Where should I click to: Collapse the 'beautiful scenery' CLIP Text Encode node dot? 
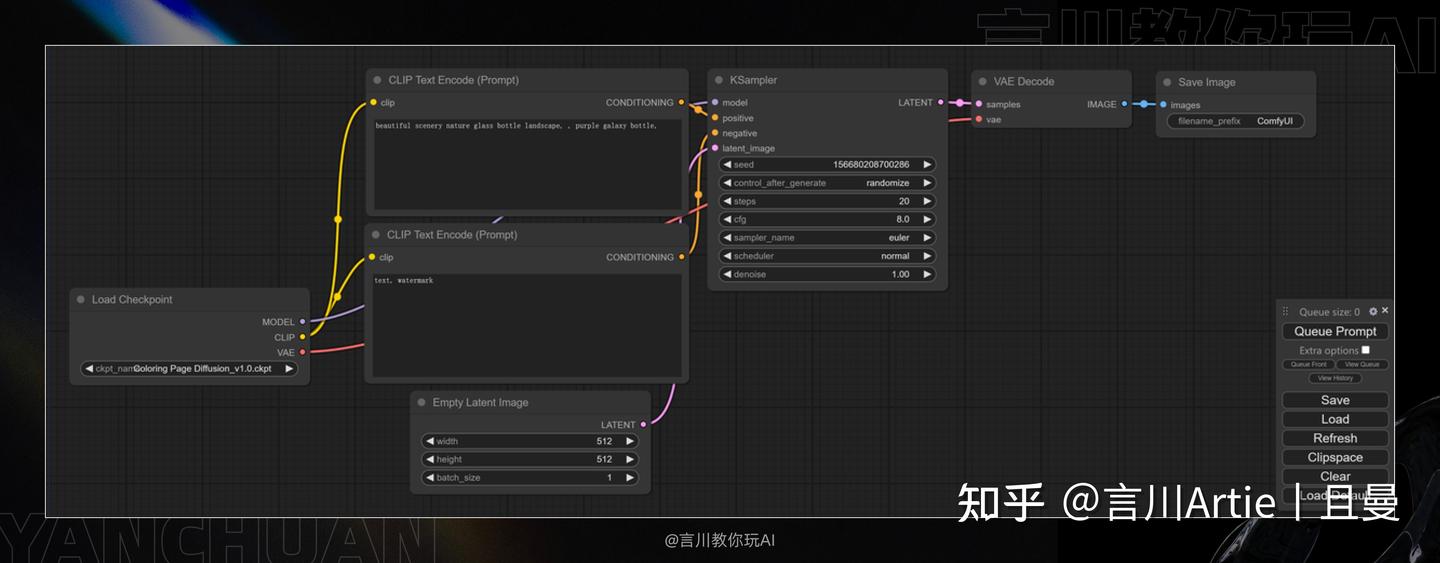coord(377,80)
